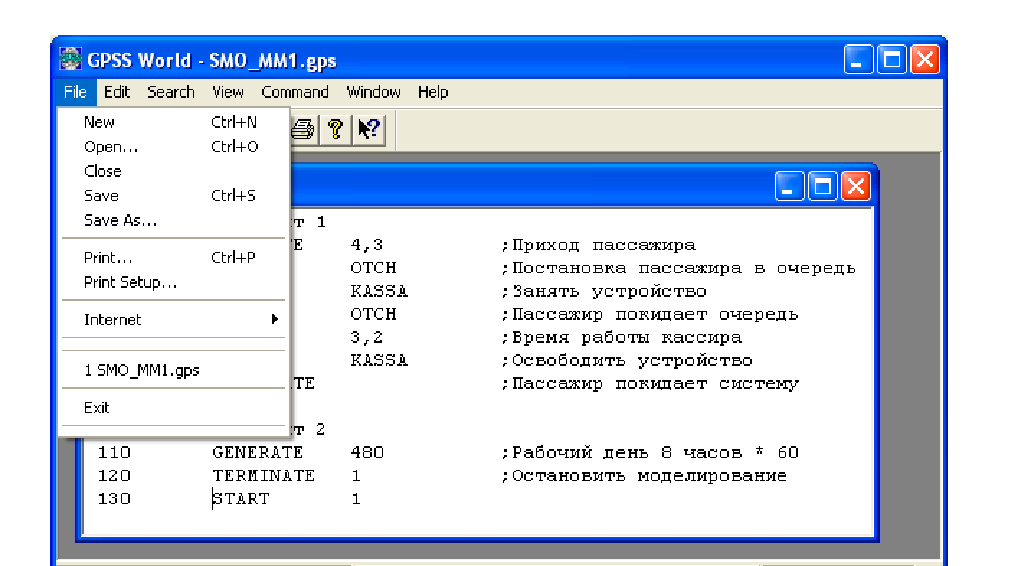Click line number 130 in the editor
Image resolution: width=1036 pixels, height=566 pixels.
114,499
